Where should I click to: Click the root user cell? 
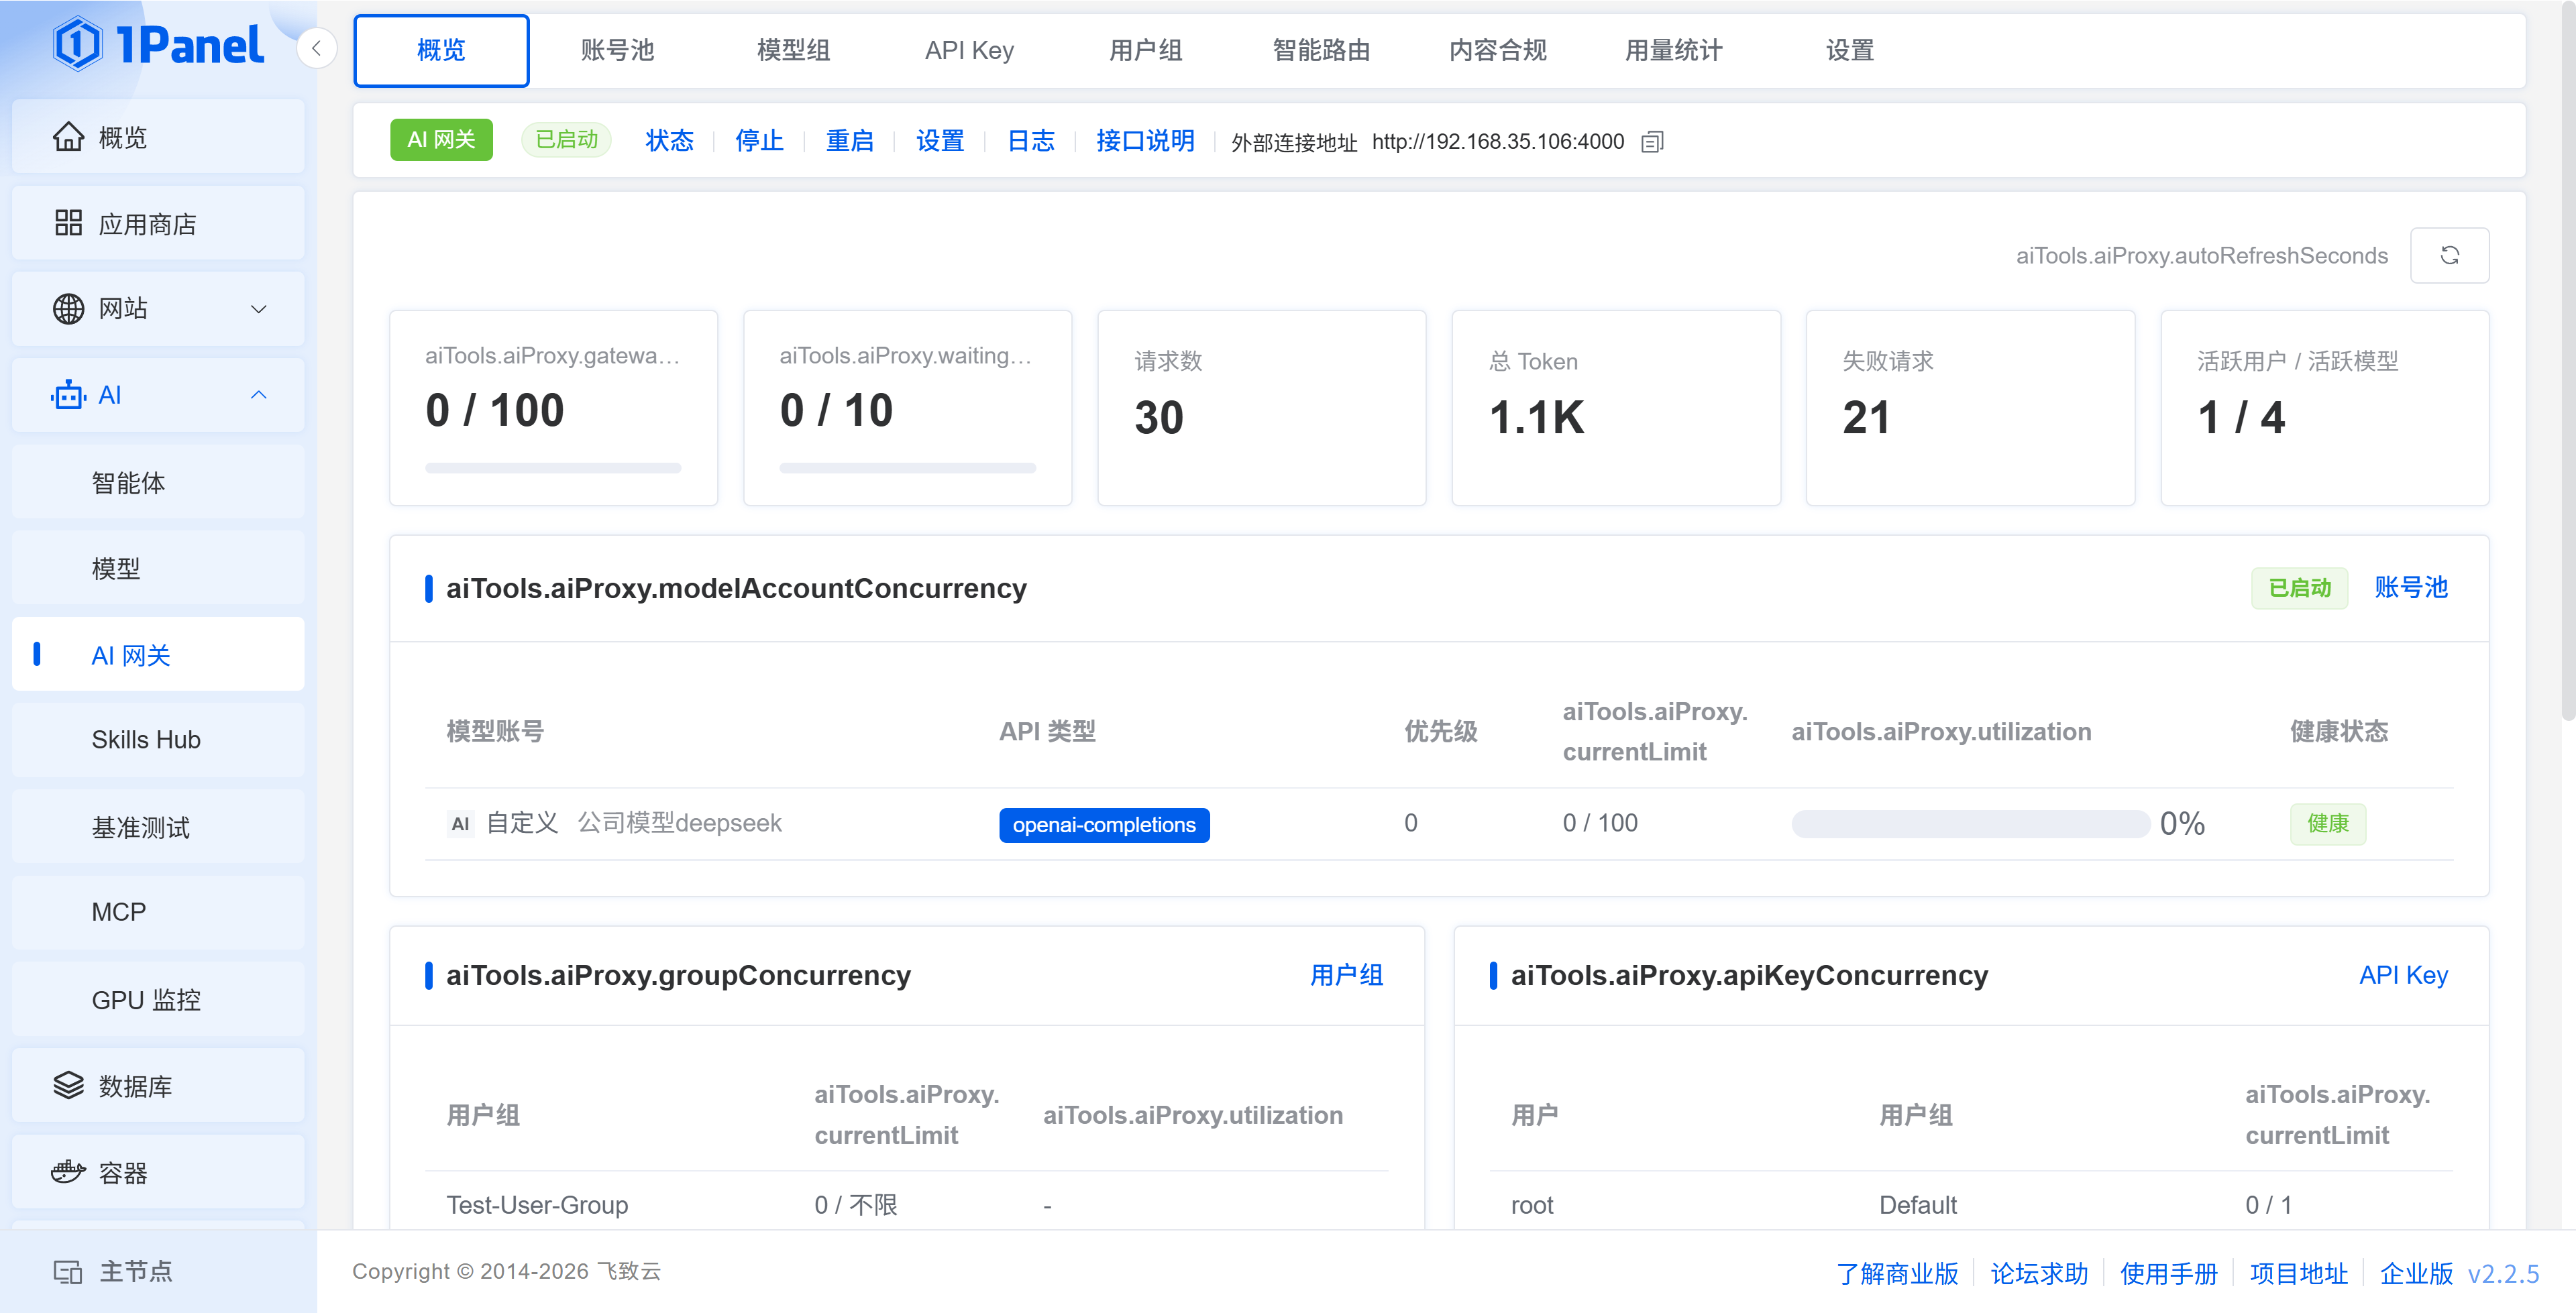click(1532, 1205)
